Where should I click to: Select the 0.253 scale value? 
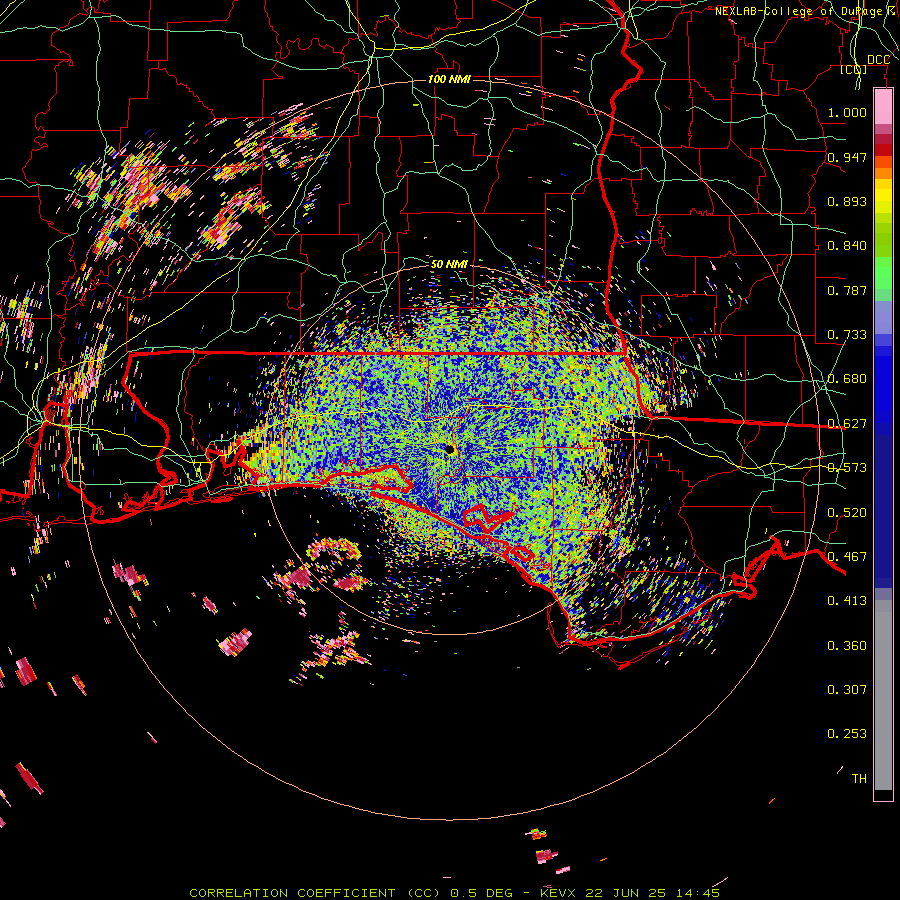click(847, 734)
